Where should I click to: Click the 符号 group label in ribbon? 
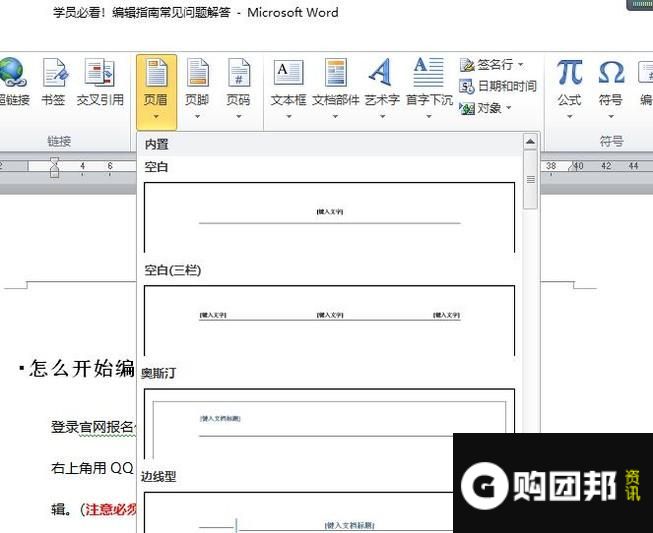[611, 141]
